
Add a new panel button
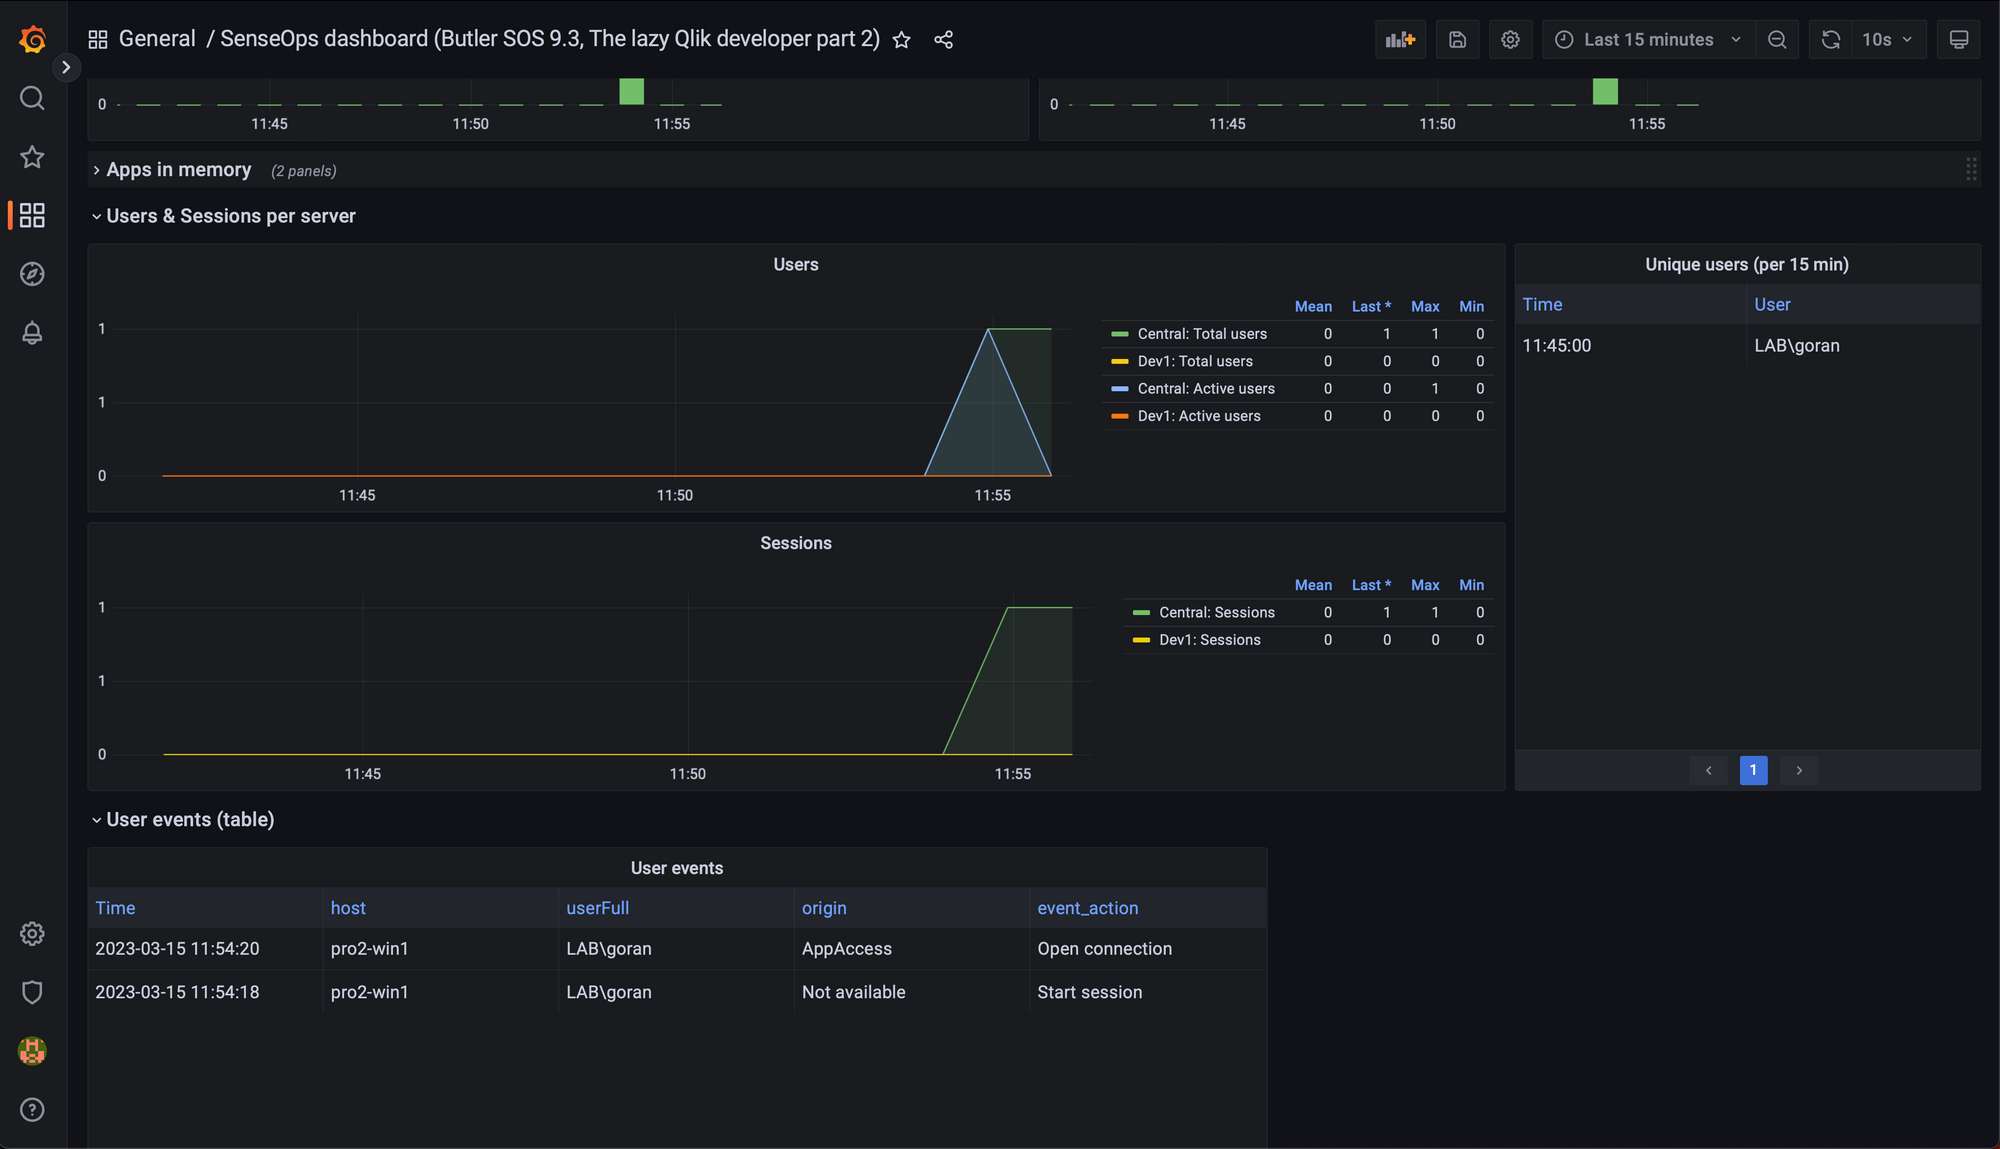[1400, 39]
